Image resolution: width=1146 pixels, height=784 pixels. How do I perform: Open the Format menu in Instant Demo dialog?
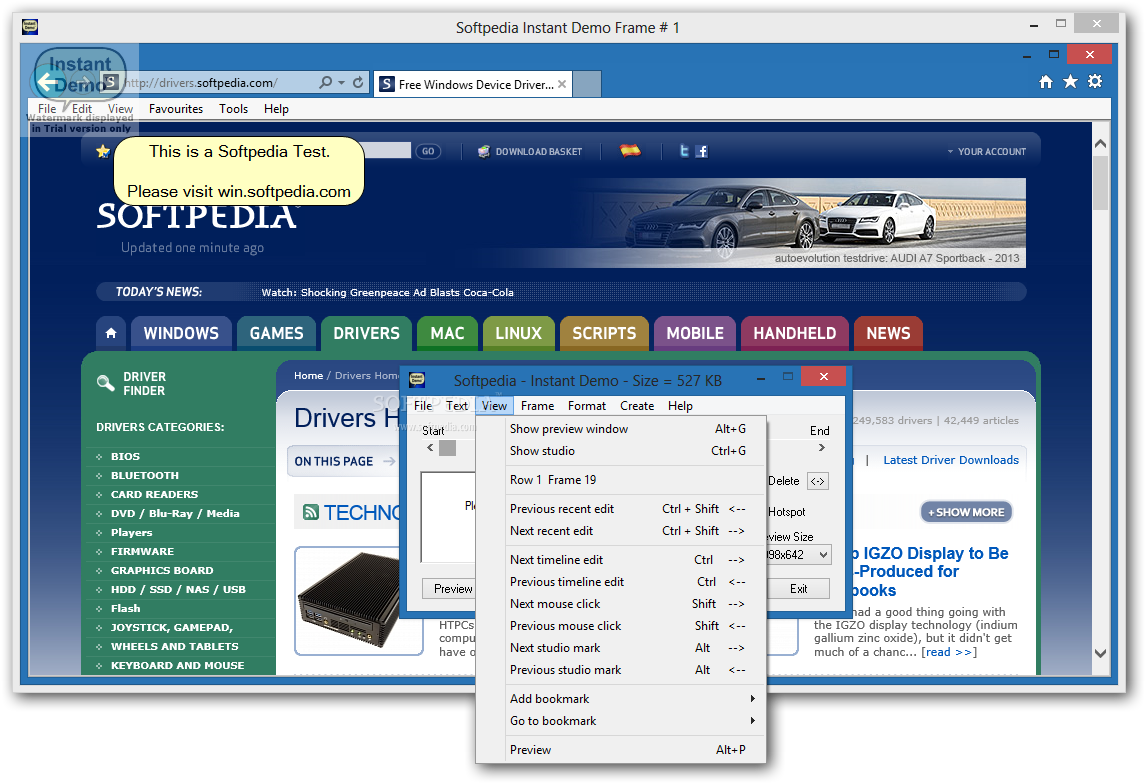[587, 406]
